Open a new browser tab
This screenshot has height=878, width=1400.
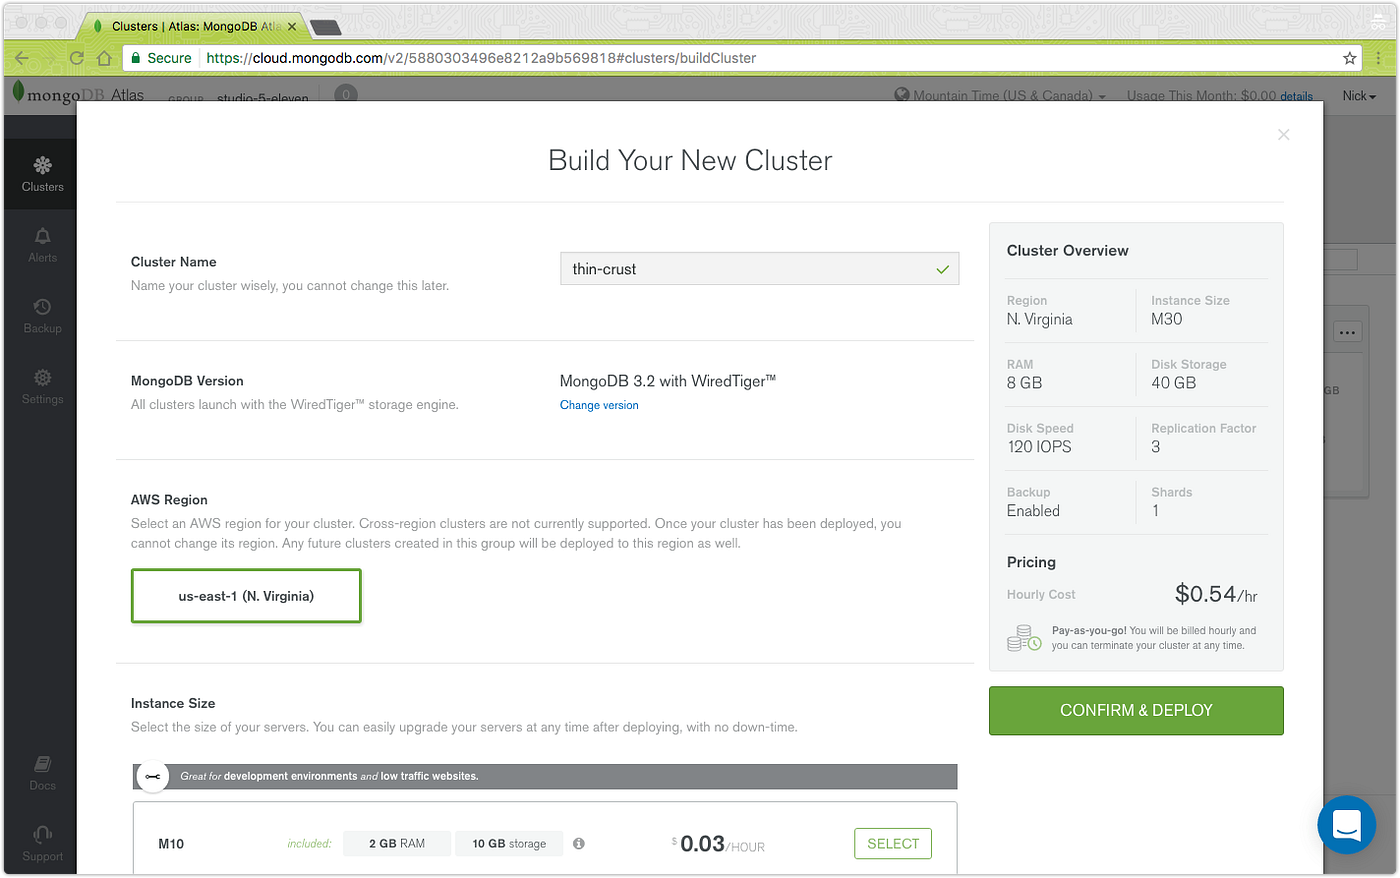tap(326, 27)
